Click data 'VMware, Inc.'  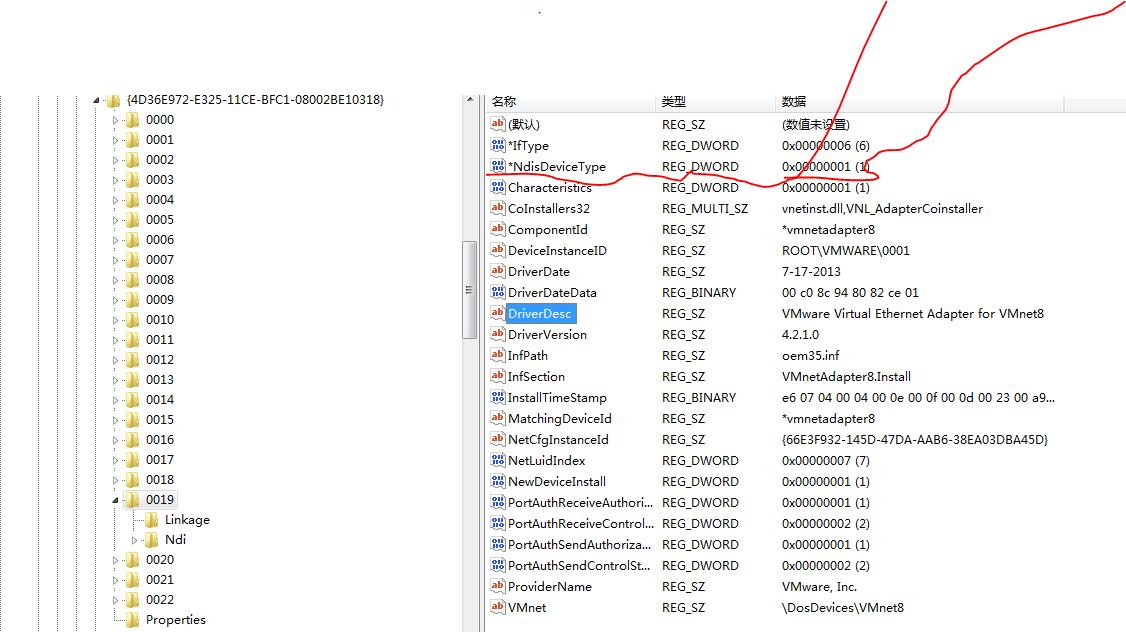(x=819, y=586)
